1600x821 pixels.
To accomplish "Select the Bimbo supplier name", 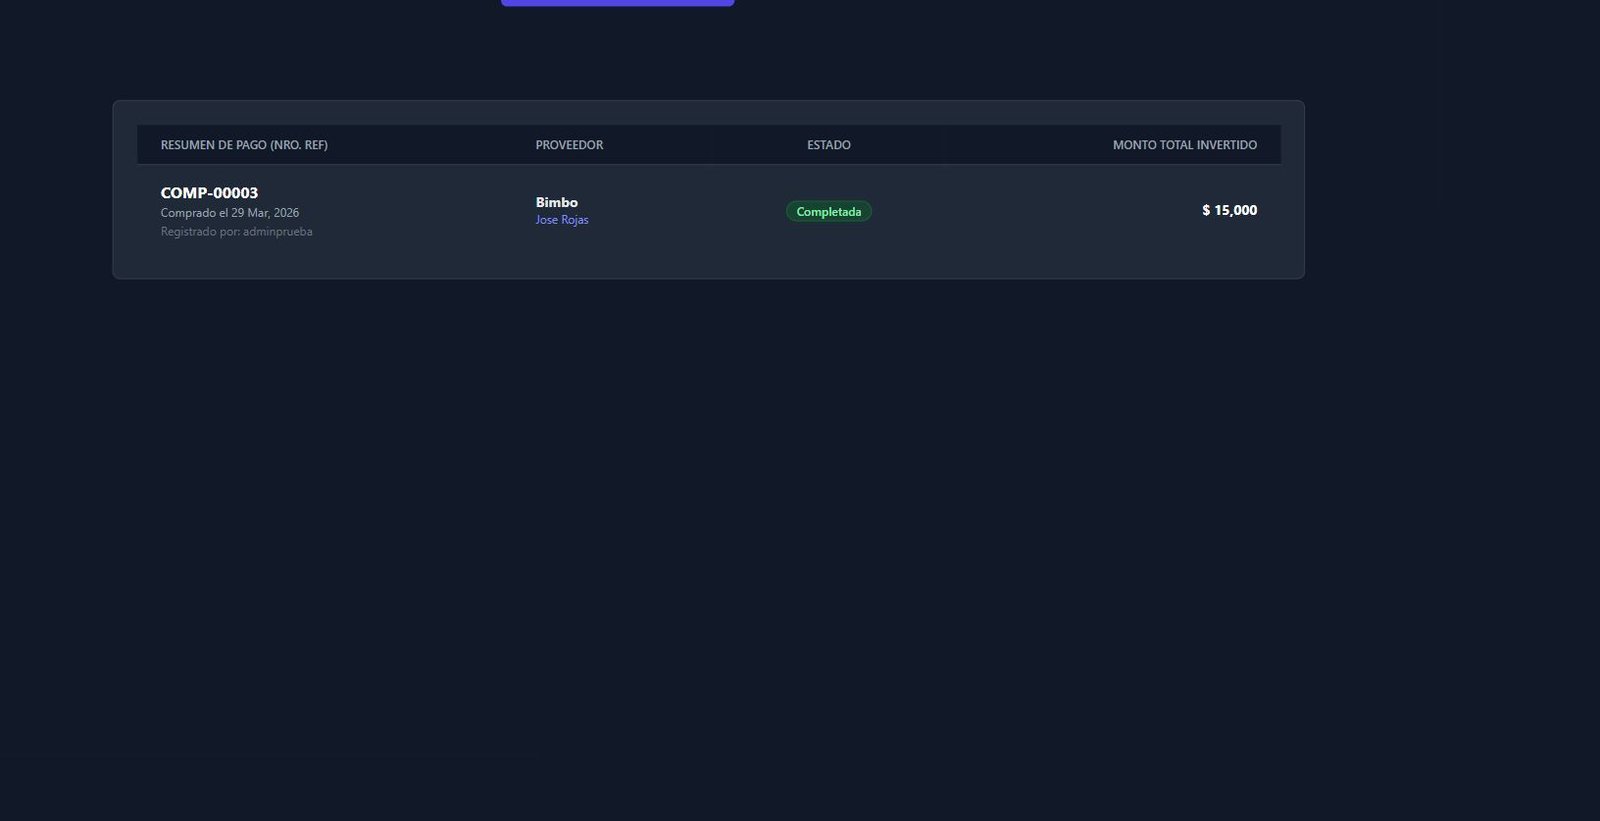I will click(557, 202).
